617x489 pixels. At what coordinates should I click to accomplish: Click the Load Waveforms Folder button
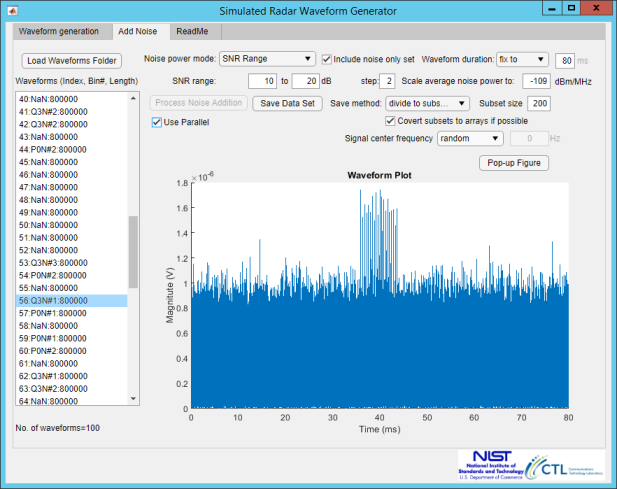(x=72, y=61)
